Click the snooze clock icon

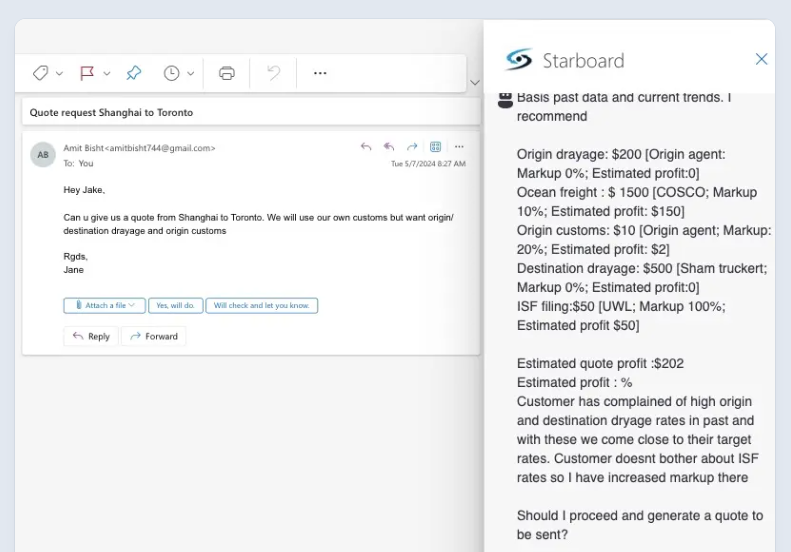click(x=172, y=73)
